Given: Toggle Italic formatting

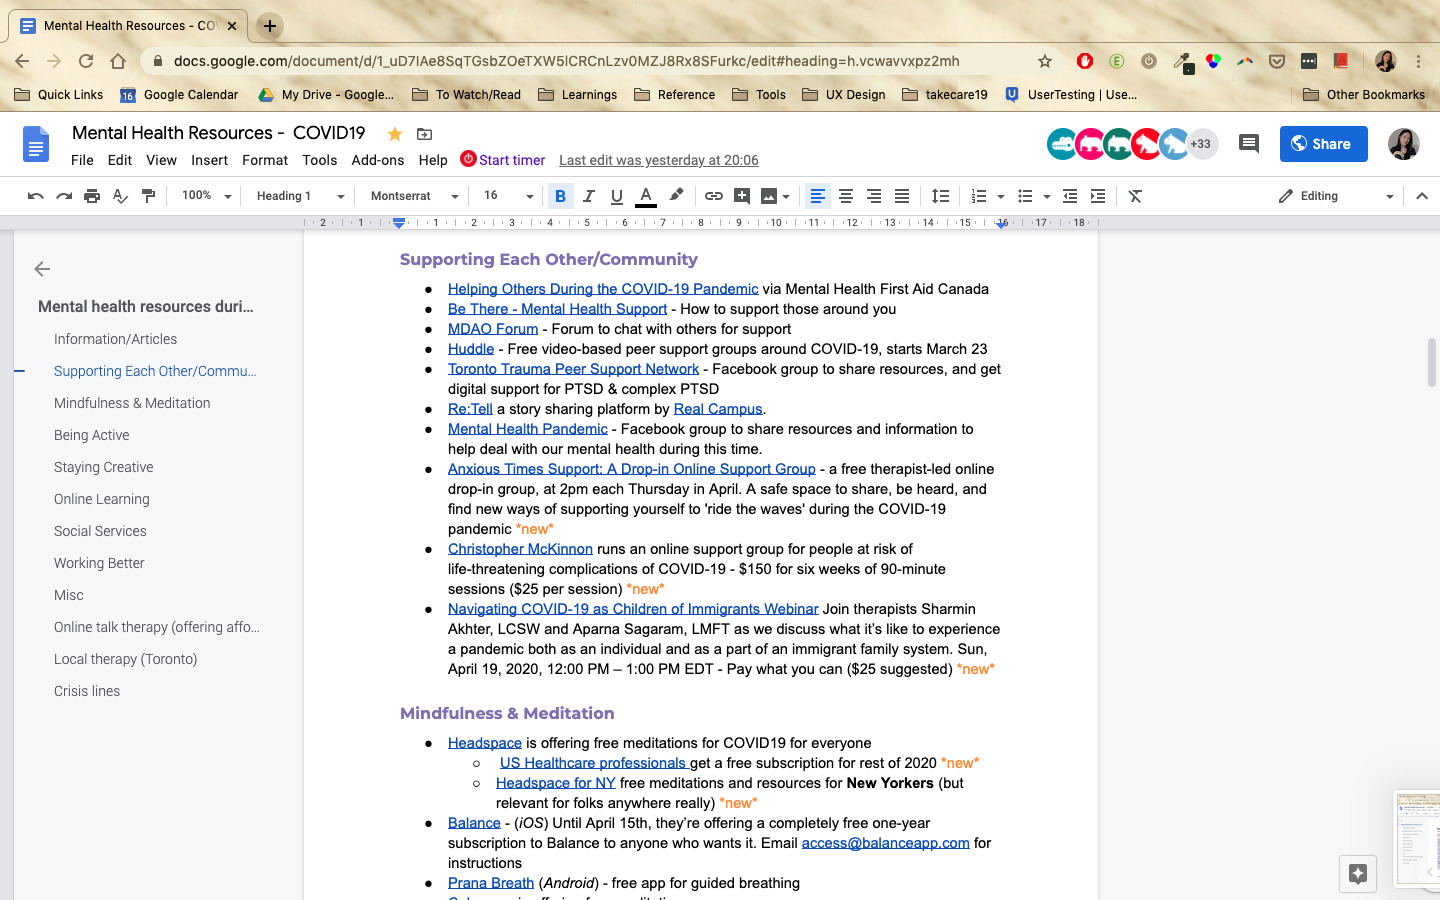Looking at the screenshot, I should [x=588, y=196].
